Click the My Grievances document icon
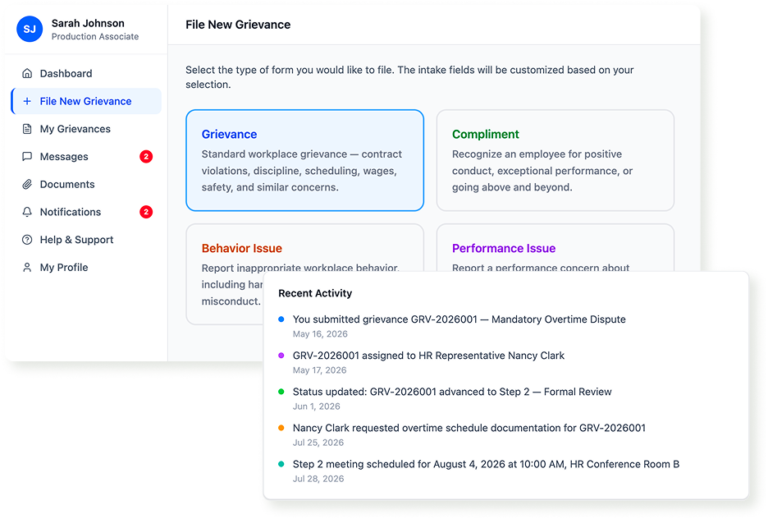The height and width of the screenshot is (519, 768). (x=27, y=129)
